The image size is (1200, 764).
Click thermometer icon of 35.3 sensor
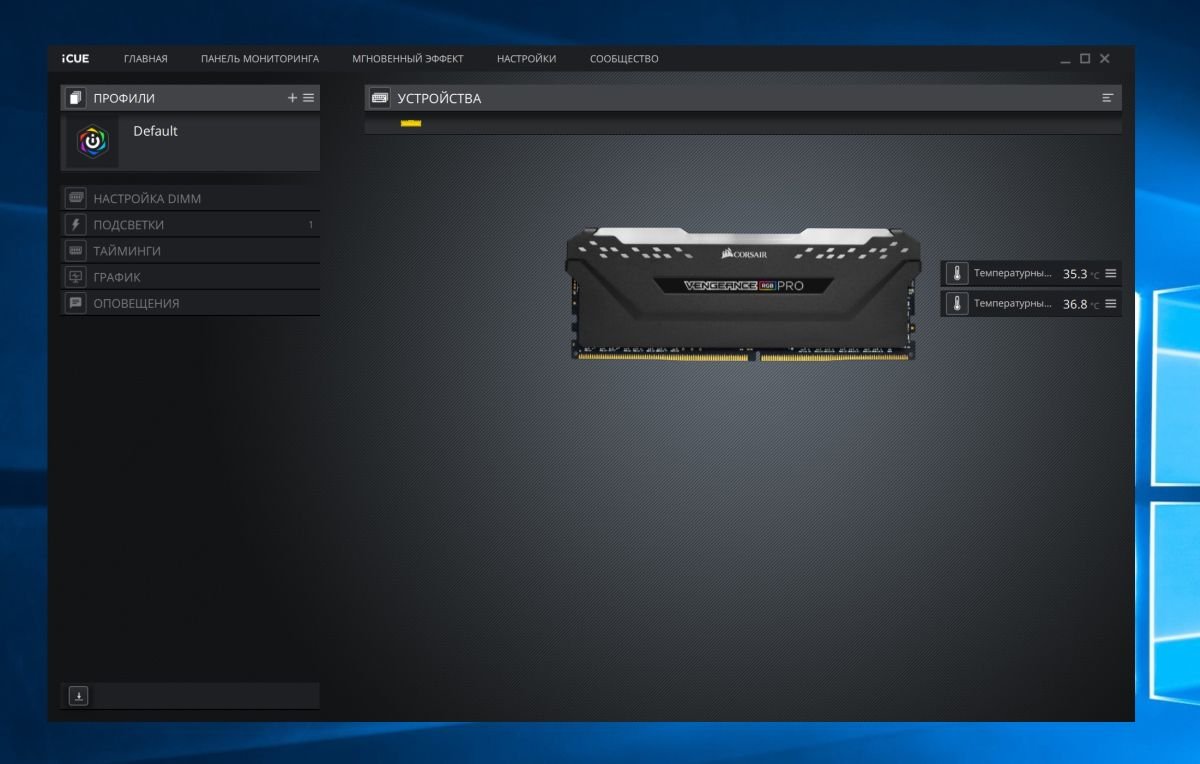point(957,274)
